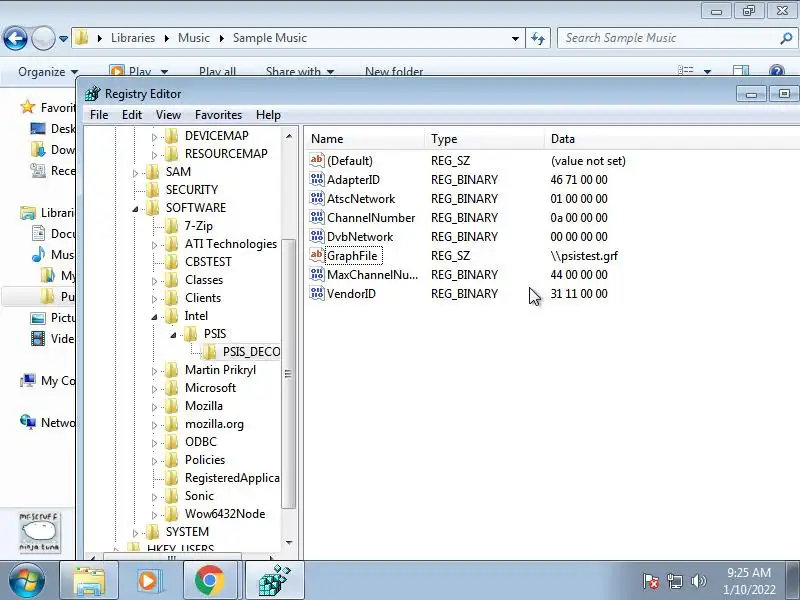Click the SECURITY folder icon in tree
The height and width of the screenshot is (600, 800).
tap(153, 190)
